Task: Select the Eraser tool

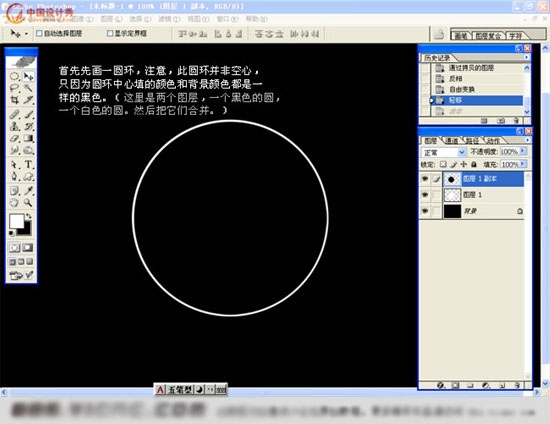Action: point(14,138)
